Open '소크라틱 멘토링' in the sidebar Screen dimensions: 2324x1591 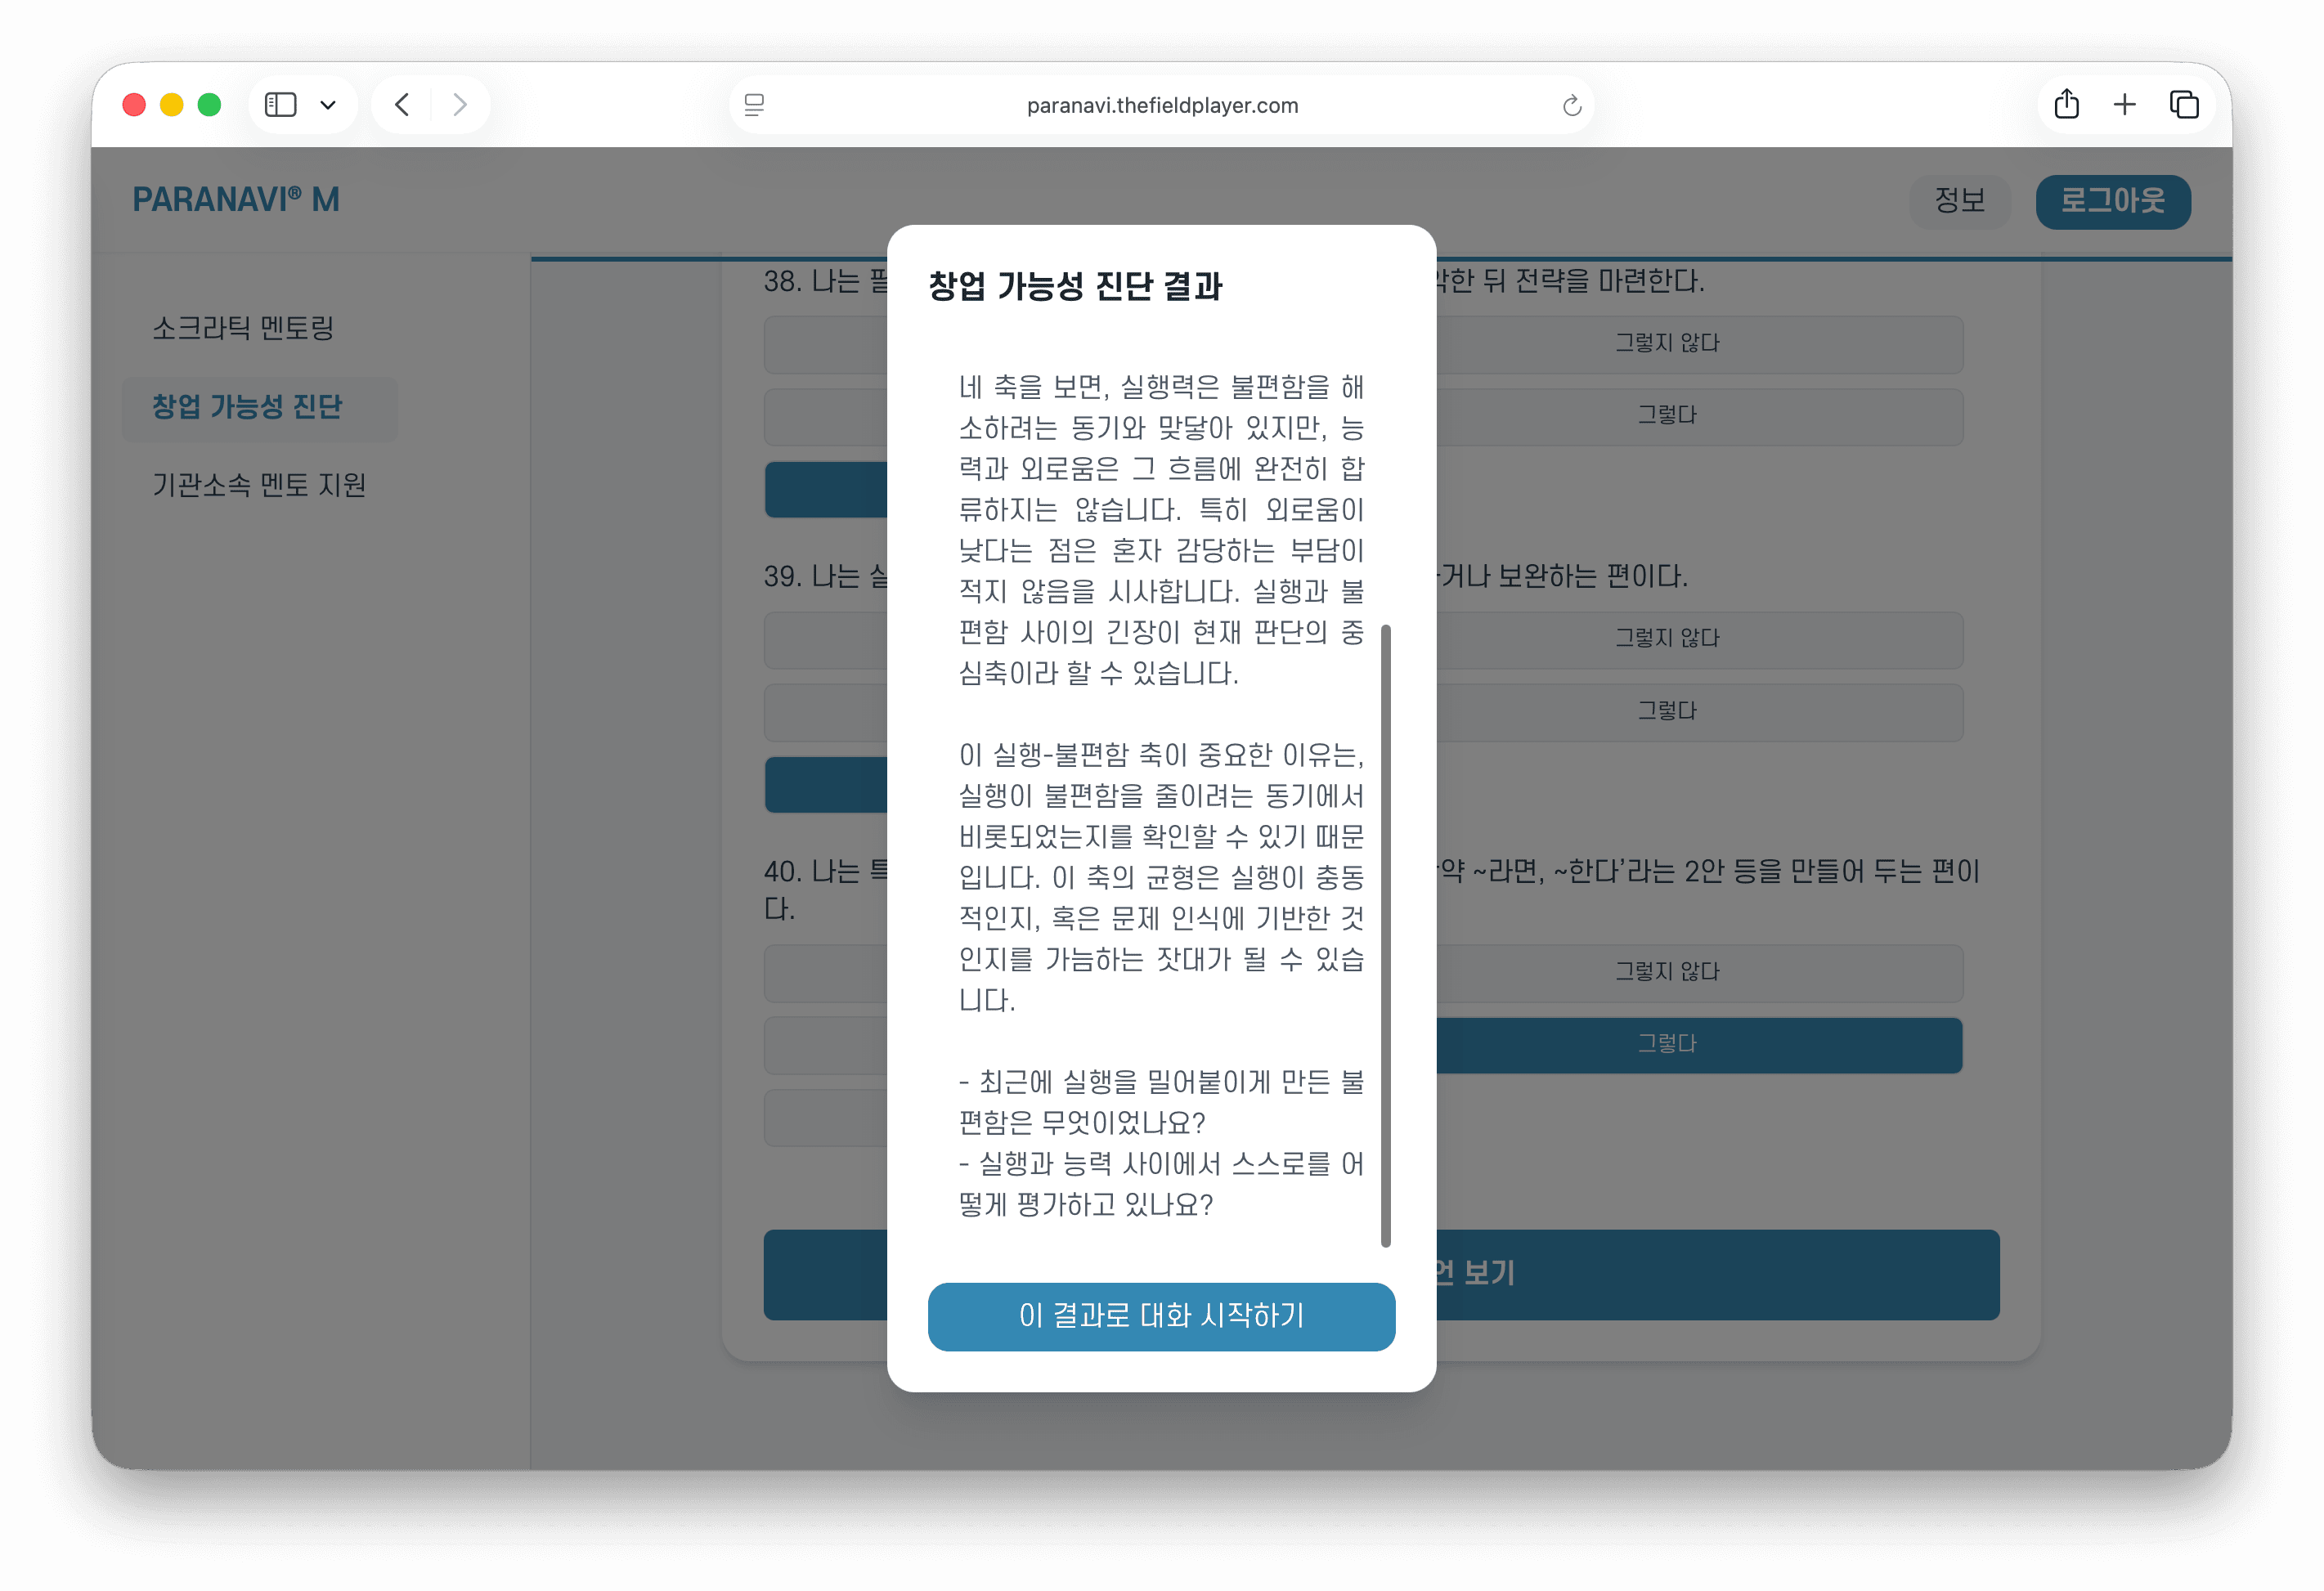coord(243,327)
